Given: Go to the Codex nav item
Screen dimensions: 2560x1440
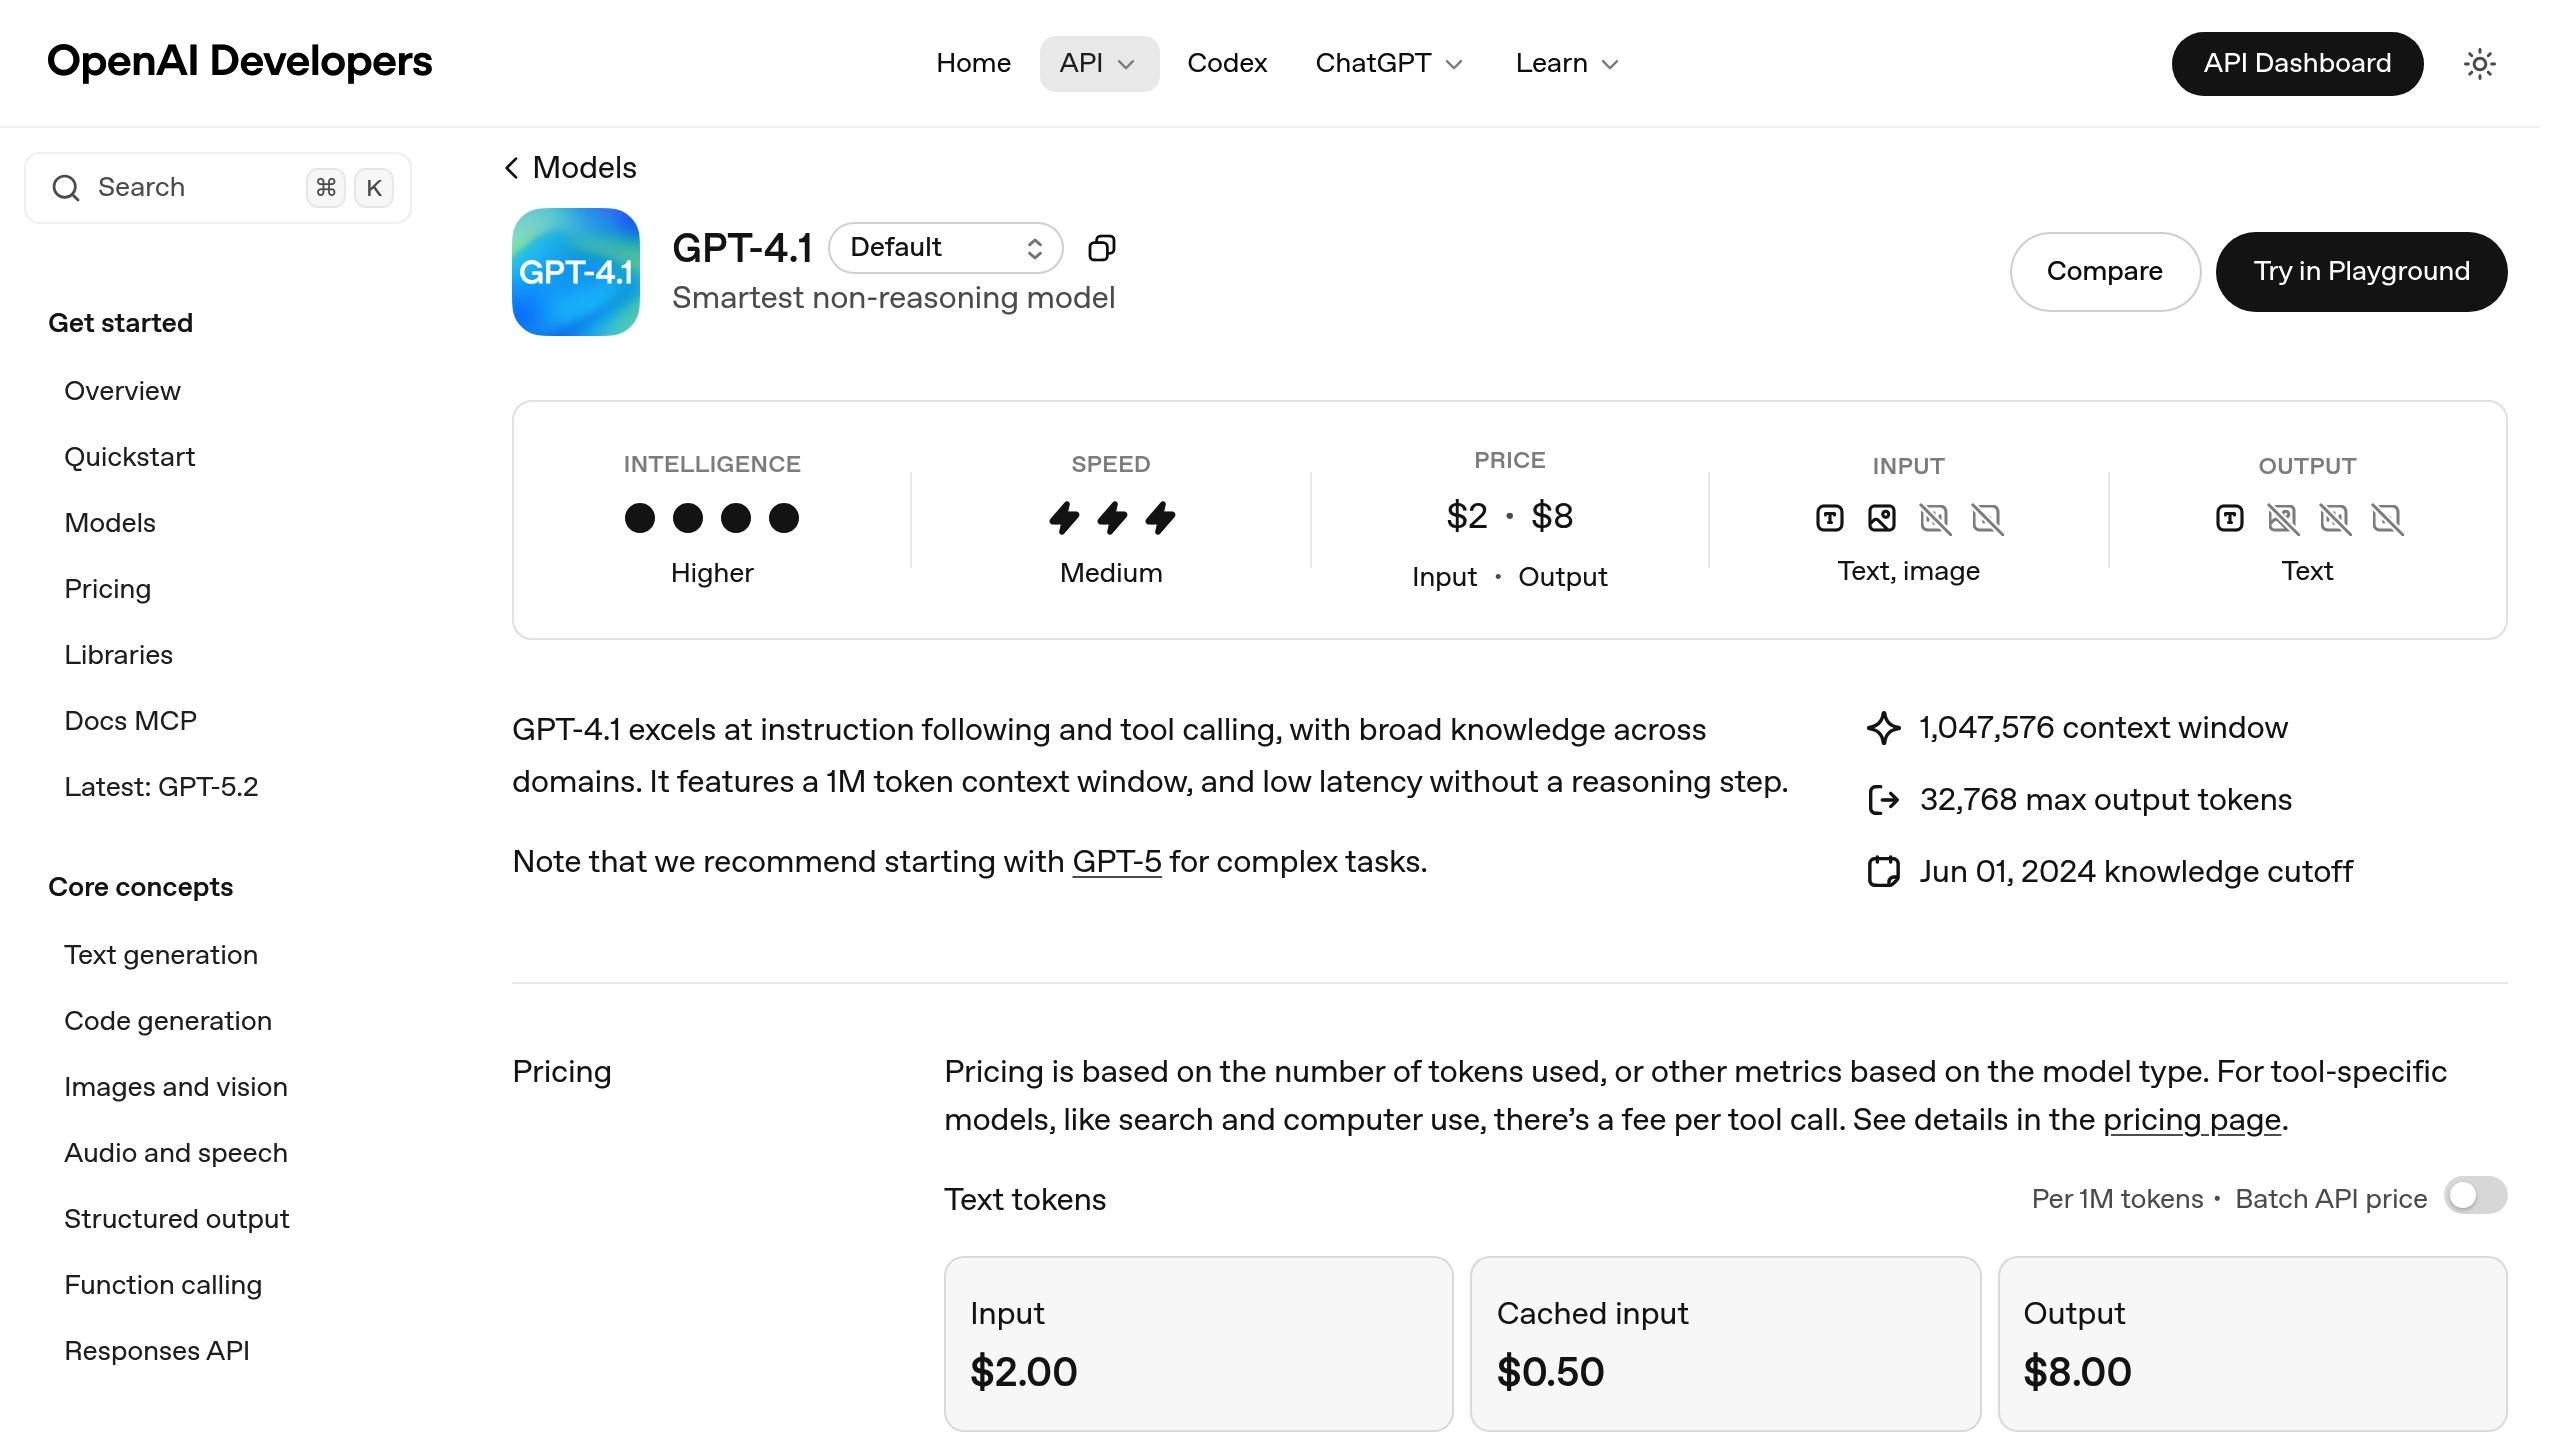Looking at the screenshot, I should pyautogui.click(x=1227, y=64).
